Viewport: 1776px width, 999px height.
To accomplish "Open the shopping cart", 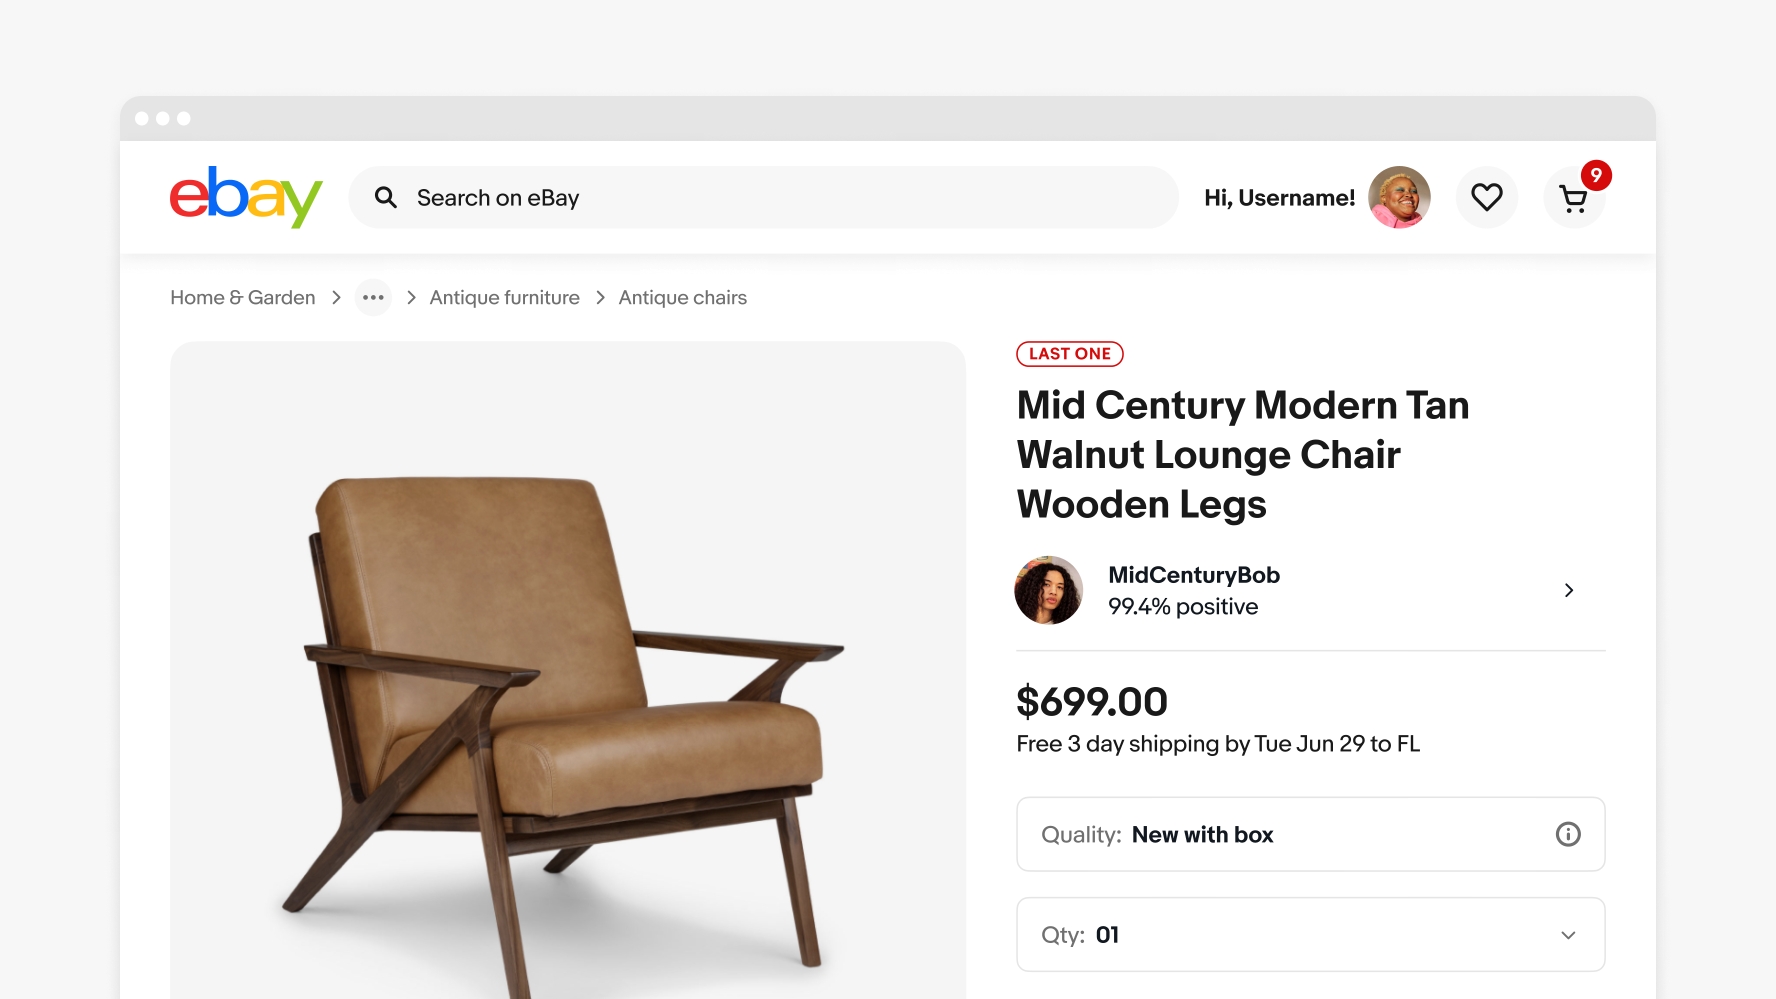I will [1574, 199].
